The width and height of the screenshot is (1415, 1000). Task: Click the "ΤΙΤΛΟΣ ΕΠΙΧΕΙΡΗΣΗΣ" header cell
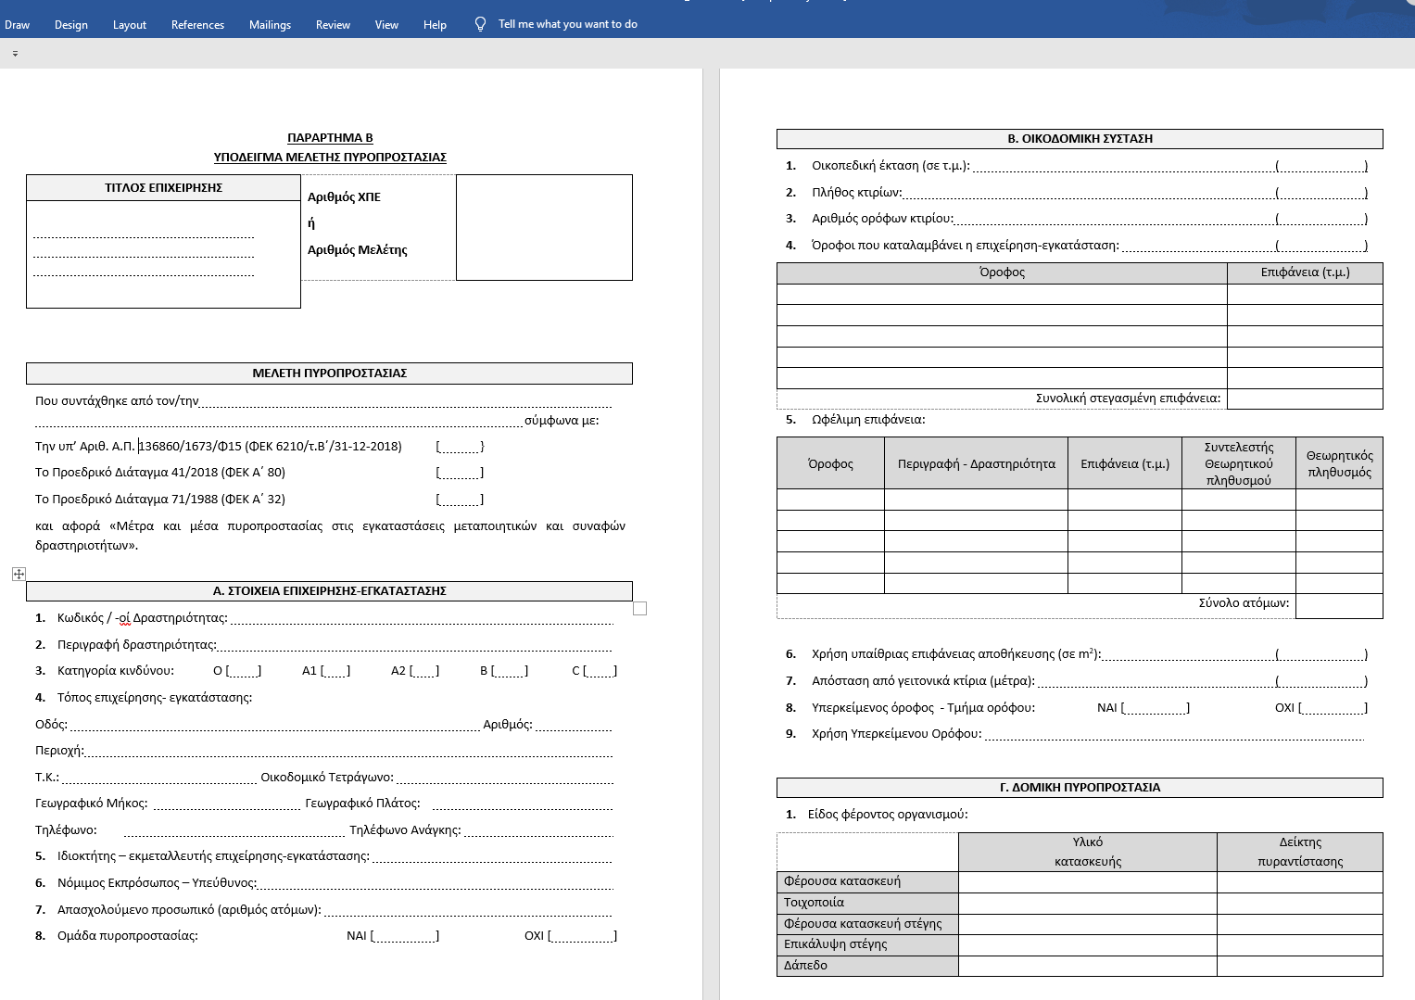pos(163,188)
